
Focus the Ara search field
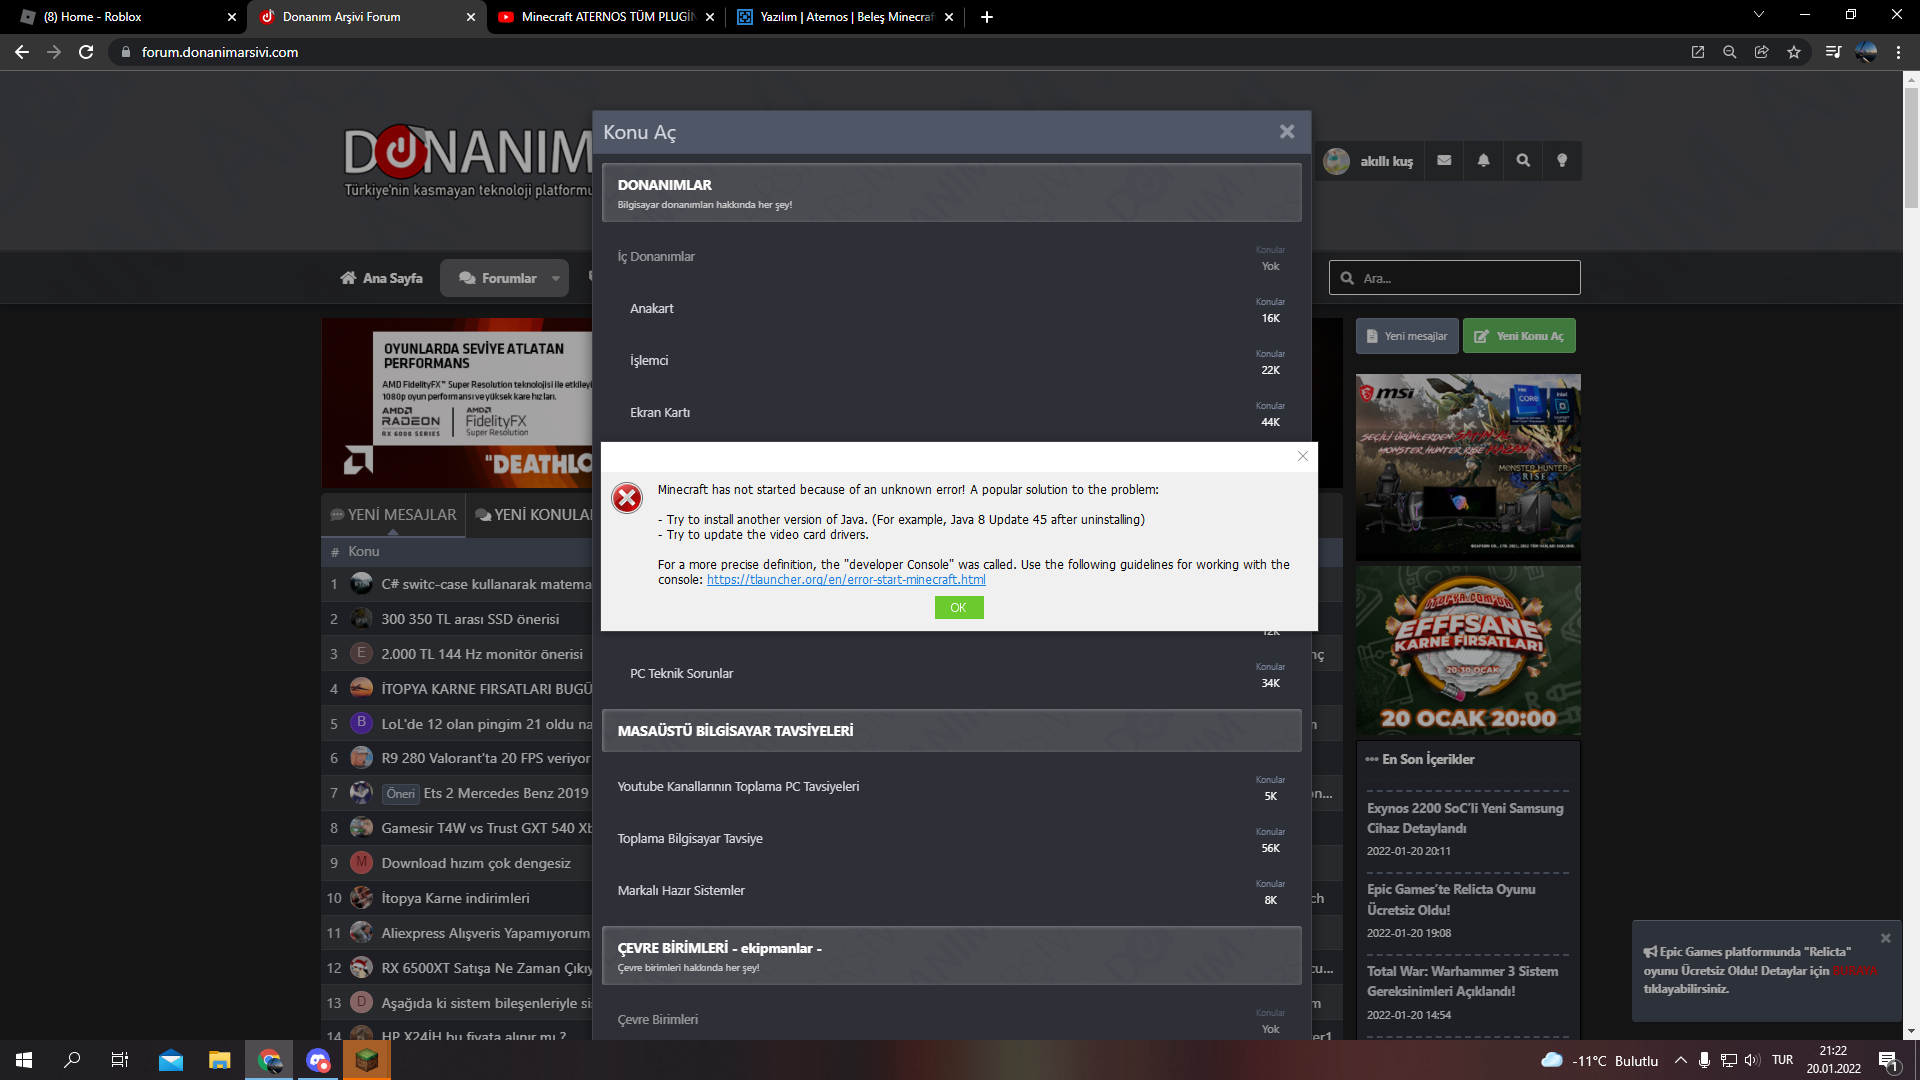point(1455,278)
